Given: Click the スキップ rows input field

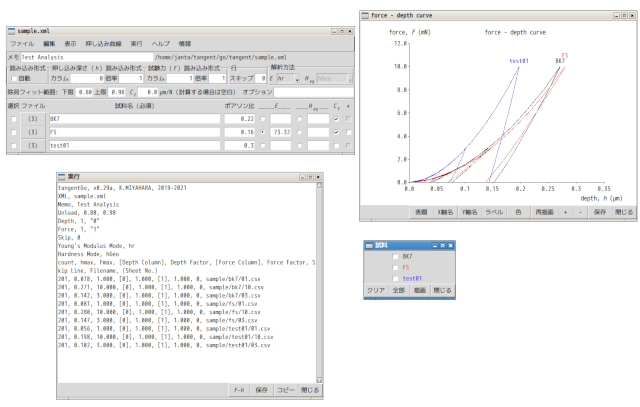Looking at the screenshot, I should pyautogui.click(x=260, y=78).
